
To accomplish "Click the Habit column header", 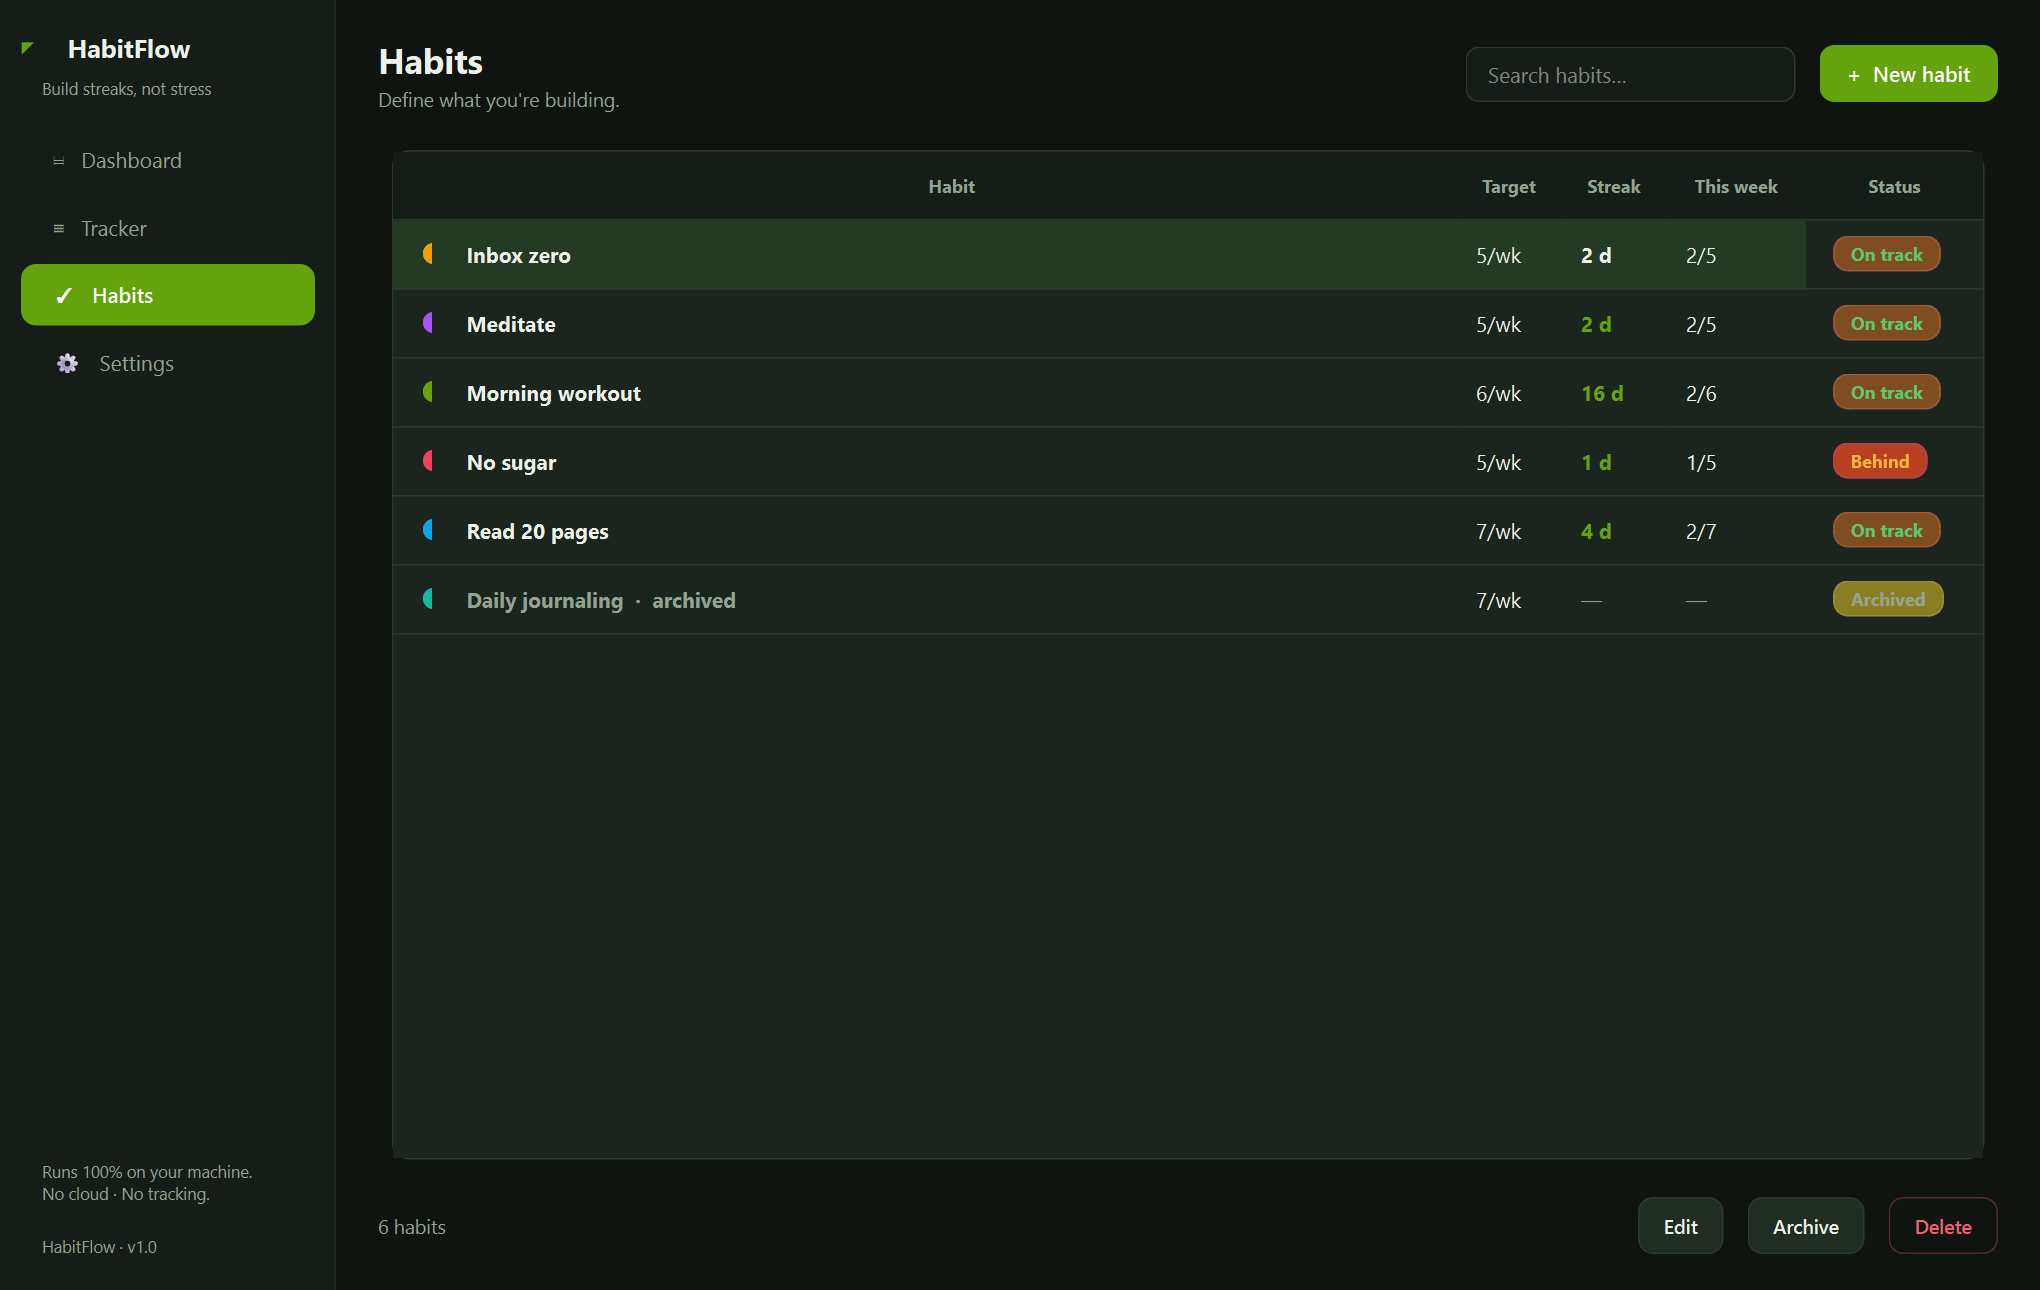I will [x=951, y=187].
